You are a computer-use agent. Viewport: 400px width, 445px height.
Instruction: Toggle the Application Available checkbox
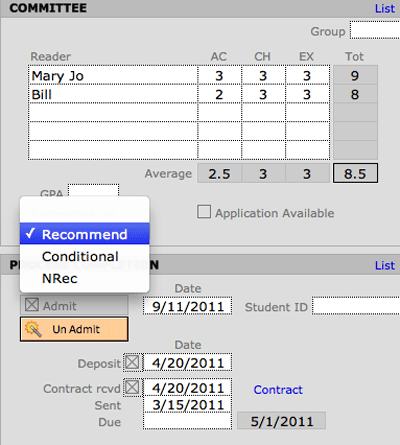[204, 212]
